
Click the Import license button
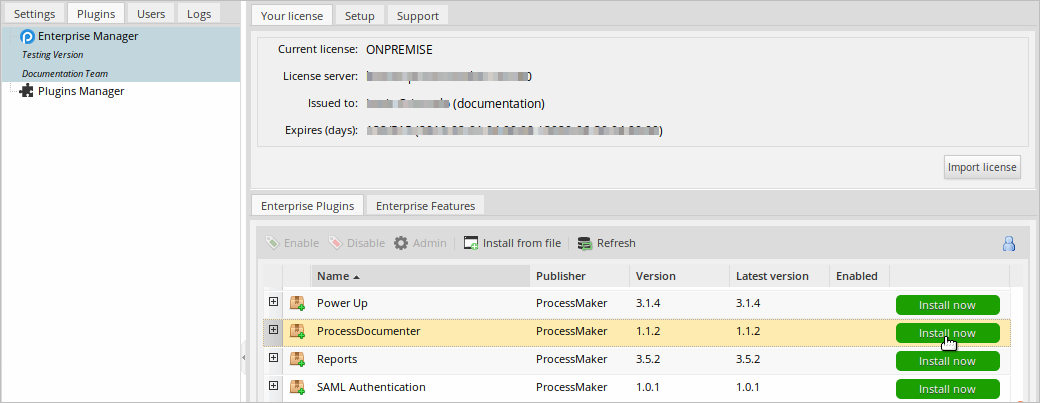(x=982, y=167)
